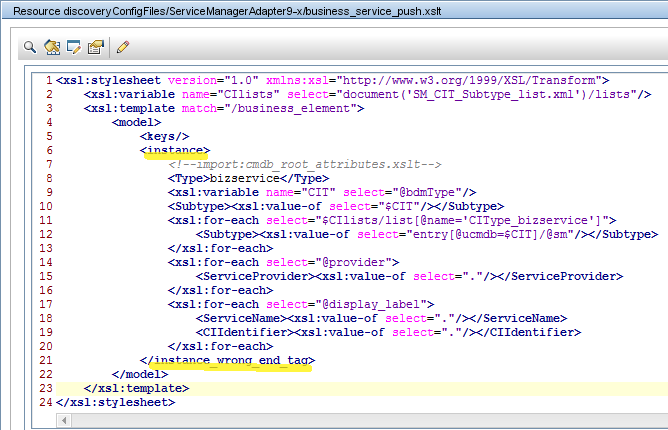668x430 pixels.
Task: Click the for-each select $CIlists line 11
Action: point(392,221)
